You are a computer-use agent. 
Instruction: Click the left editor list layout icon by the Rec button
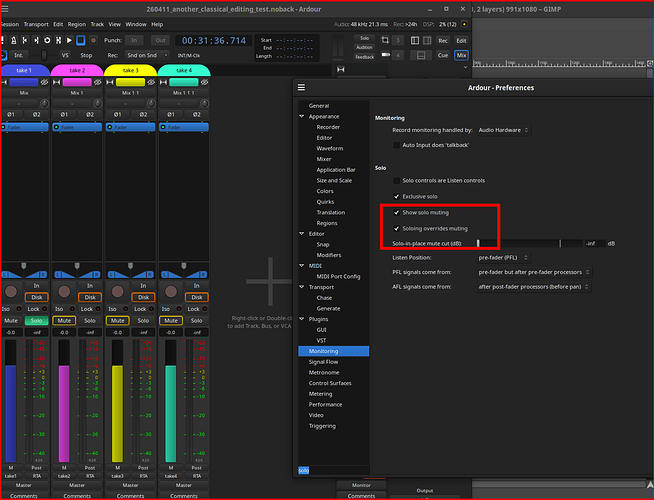click(415, 40)
